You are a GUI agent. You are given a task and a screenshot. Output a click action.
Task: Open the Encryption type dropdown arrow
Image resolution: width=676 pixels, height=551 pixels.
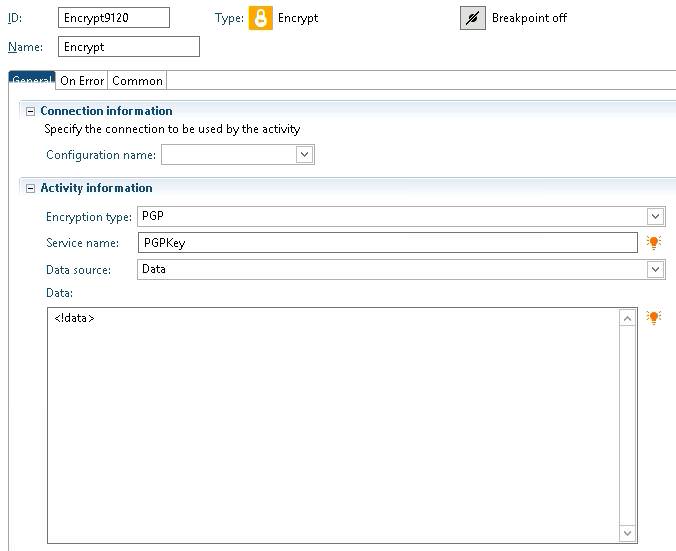pyautogui.click(x=655, y=216)
